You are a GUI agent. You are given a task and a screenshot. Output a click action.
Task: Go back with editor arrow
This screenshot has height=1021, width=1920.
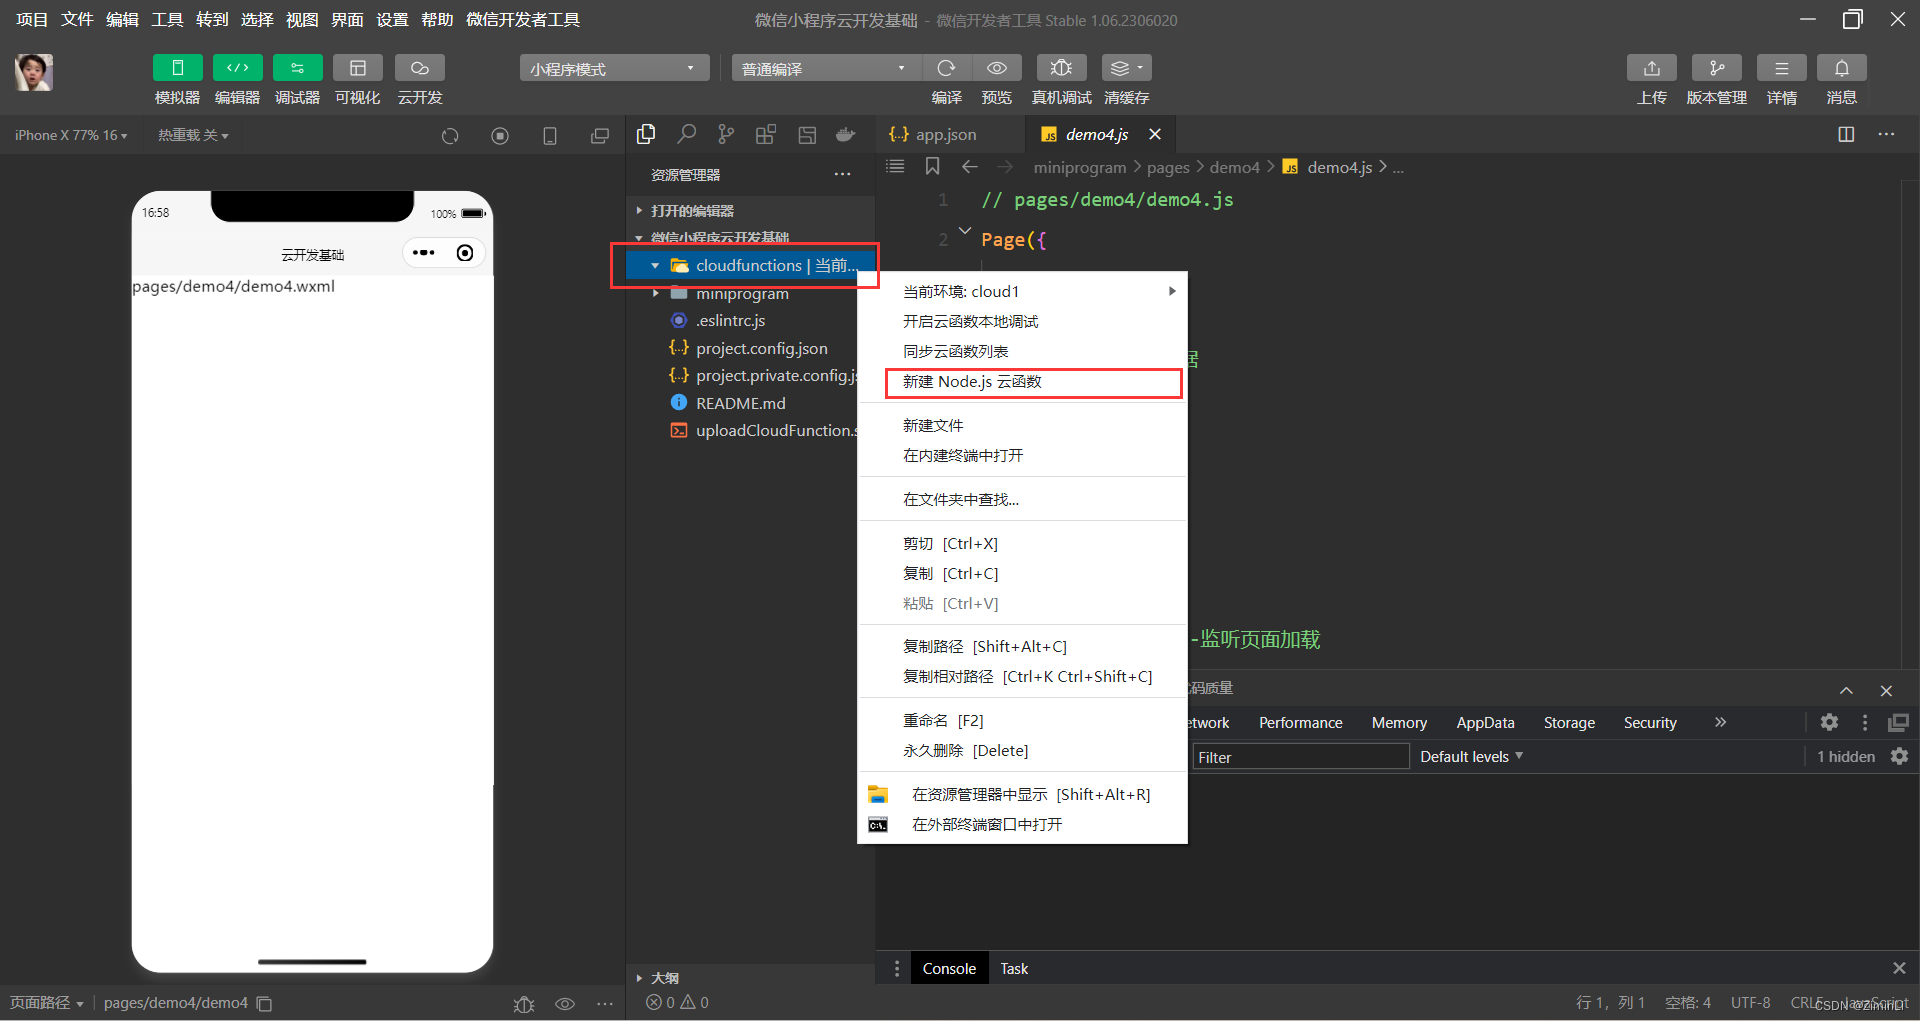pyautogui.click(x=969, y=167)
